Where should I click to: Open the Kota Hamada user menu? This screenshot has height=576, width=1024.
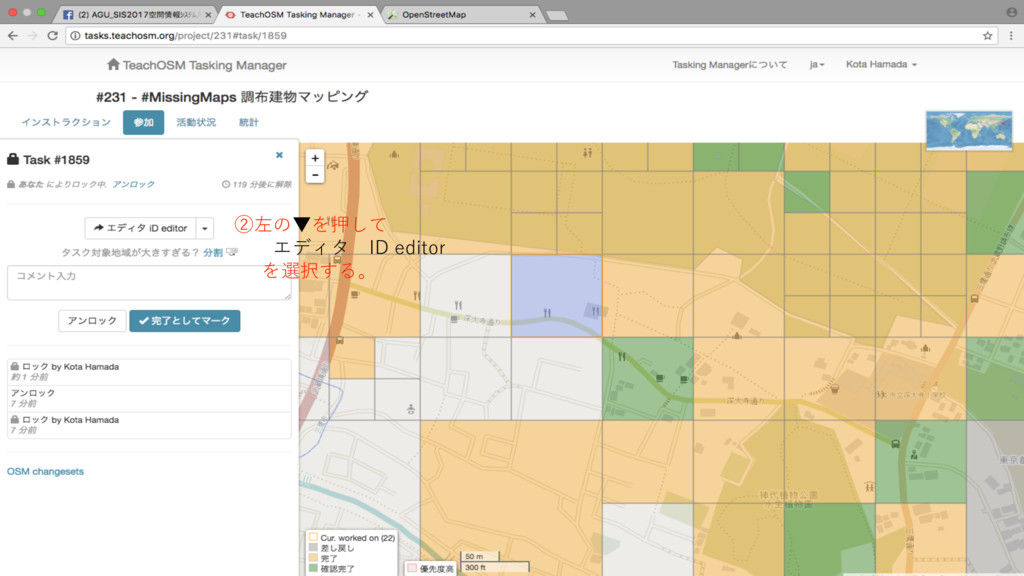coord(880,65)
